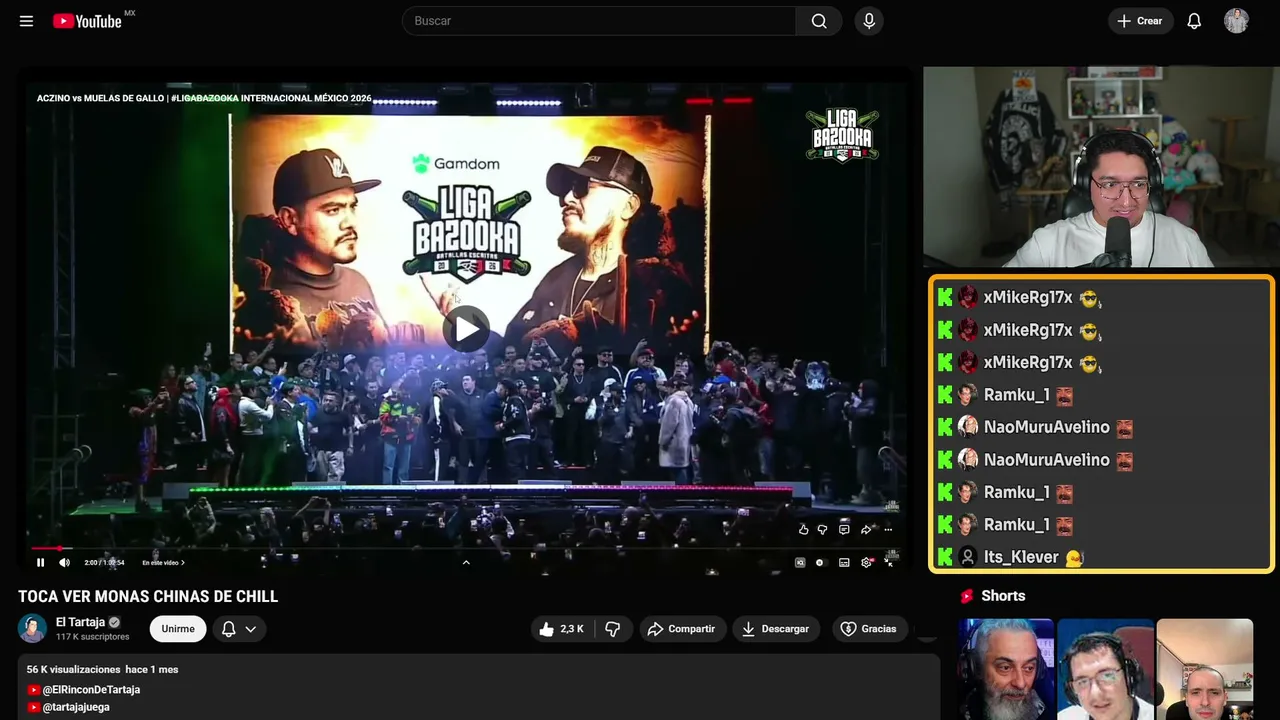Open the middle Short with the headset wearer
Viewport: 1280px width, 720px height.
(x=1105, y=669)
